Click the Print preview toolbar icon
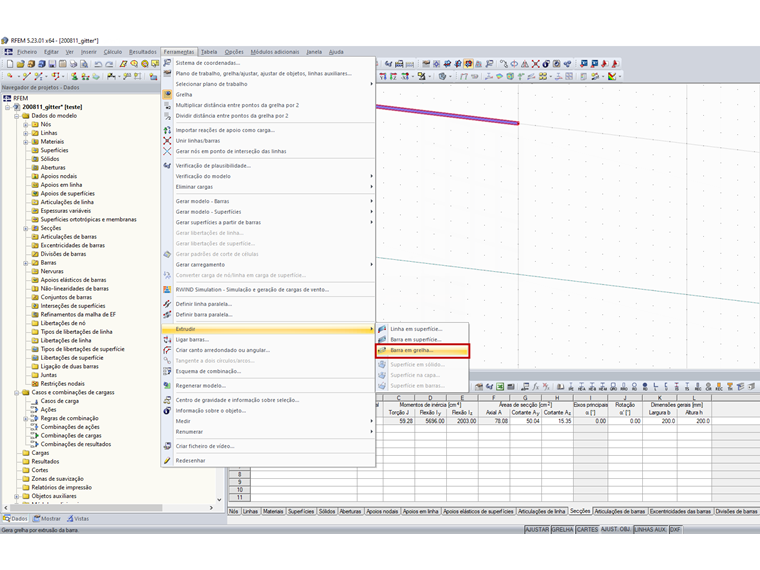The image size is (760, 570). point(84,64)
